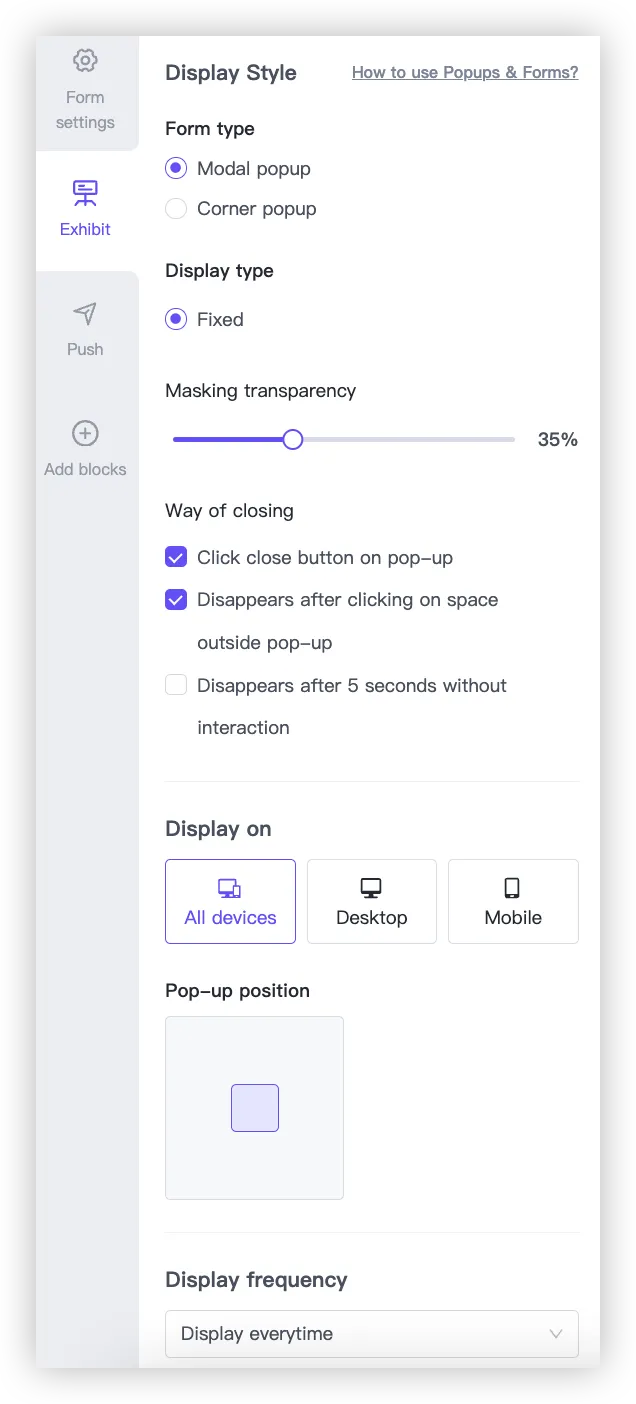Viewport: 636px width, 1404px height.
Task: Click the Add blocks plus icon
Action: [x=85, y=434]
